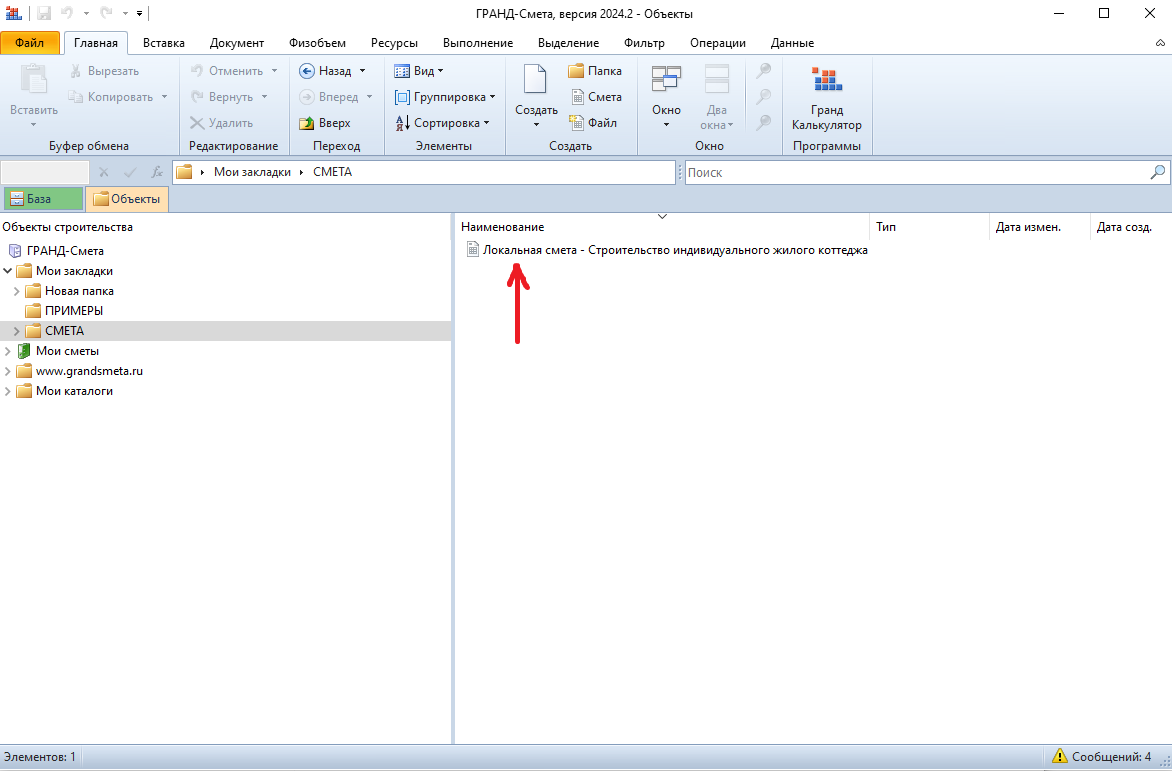Open the Группировка dropdown
The height and width of the screenshot is (771, 1172).
tap(445, 97)
